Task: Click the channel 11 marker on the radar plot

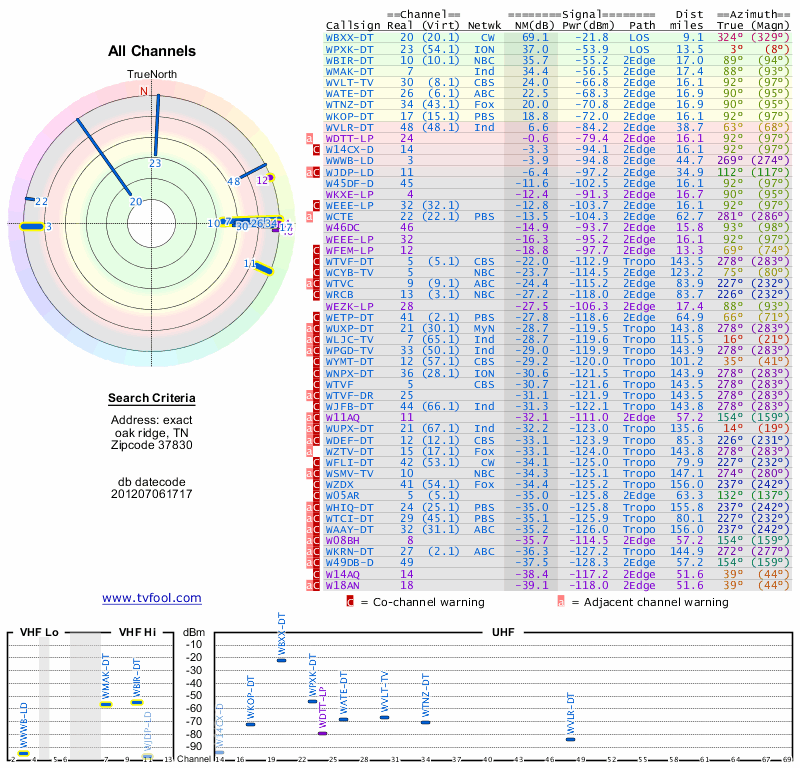Action: tap(264, 268)
